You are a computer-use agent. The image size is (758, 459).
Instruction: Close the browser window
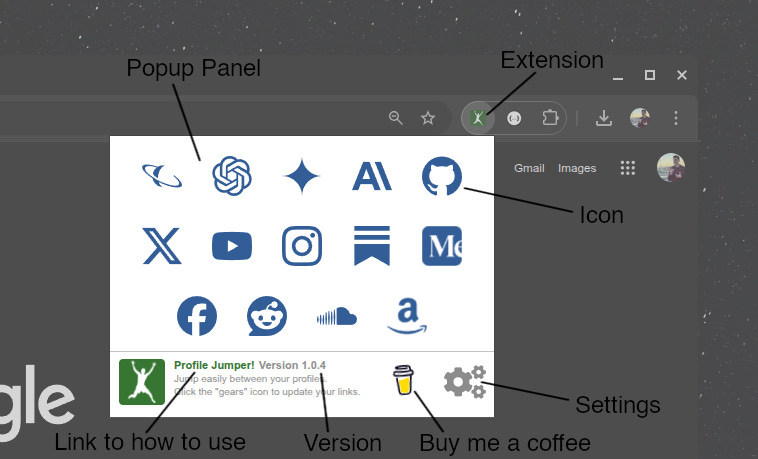point(682,75)
